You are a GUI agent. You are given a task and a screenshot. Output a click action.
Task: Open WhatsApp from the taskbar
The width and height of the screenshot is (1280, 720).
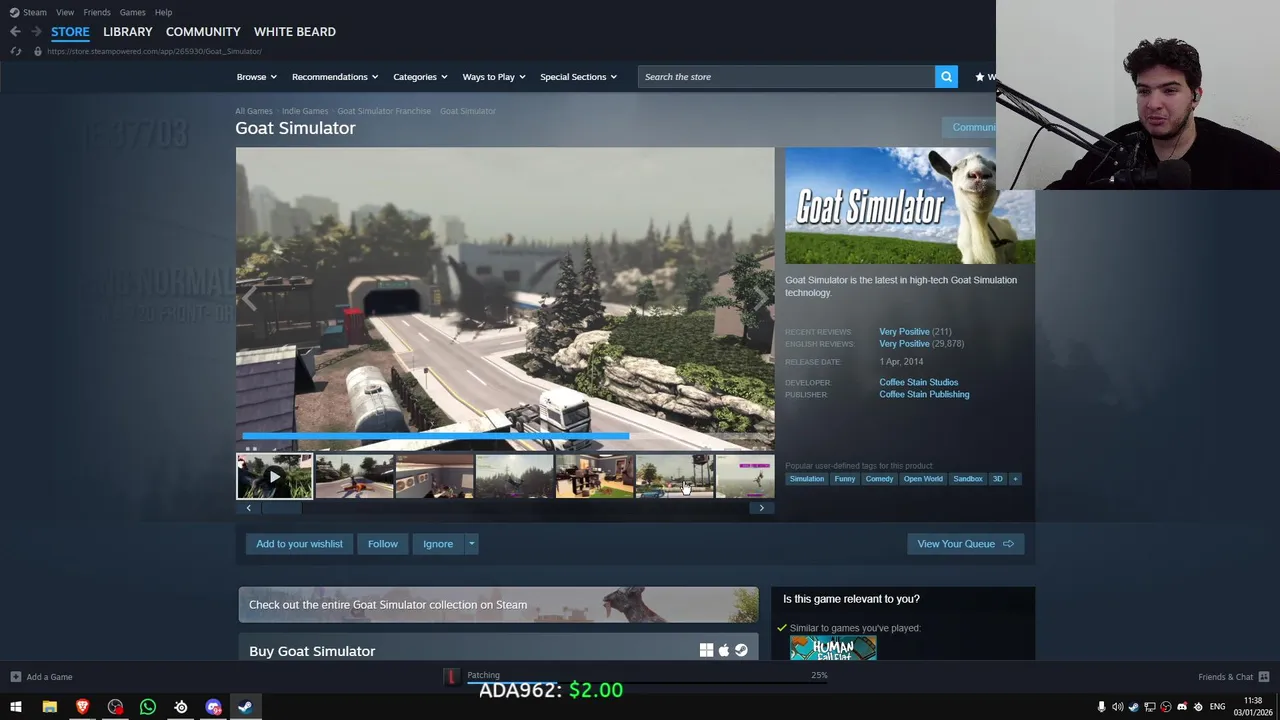pyautogui.click(x=148, y=707)
